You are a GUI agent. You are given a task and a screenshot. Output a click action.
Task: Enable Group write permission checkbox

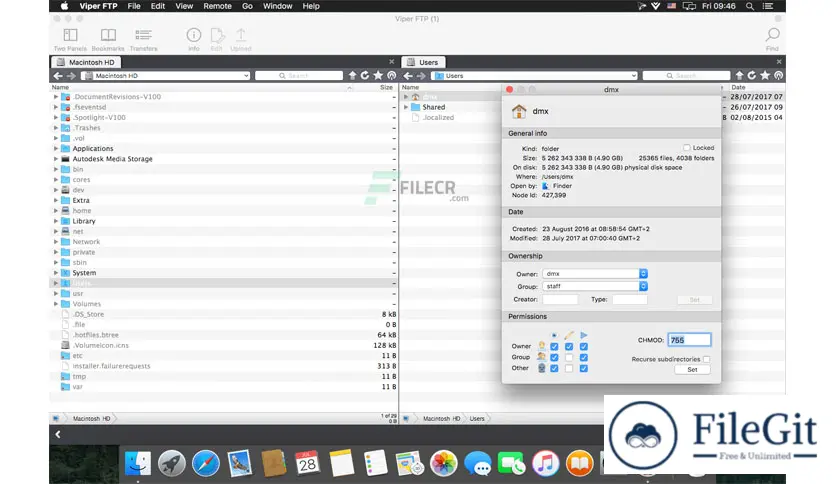[569, 357]
